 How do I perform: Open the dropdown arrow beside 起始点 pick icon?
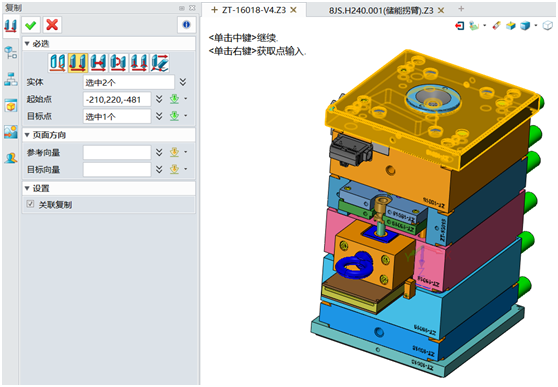click(x=186, y=99)
